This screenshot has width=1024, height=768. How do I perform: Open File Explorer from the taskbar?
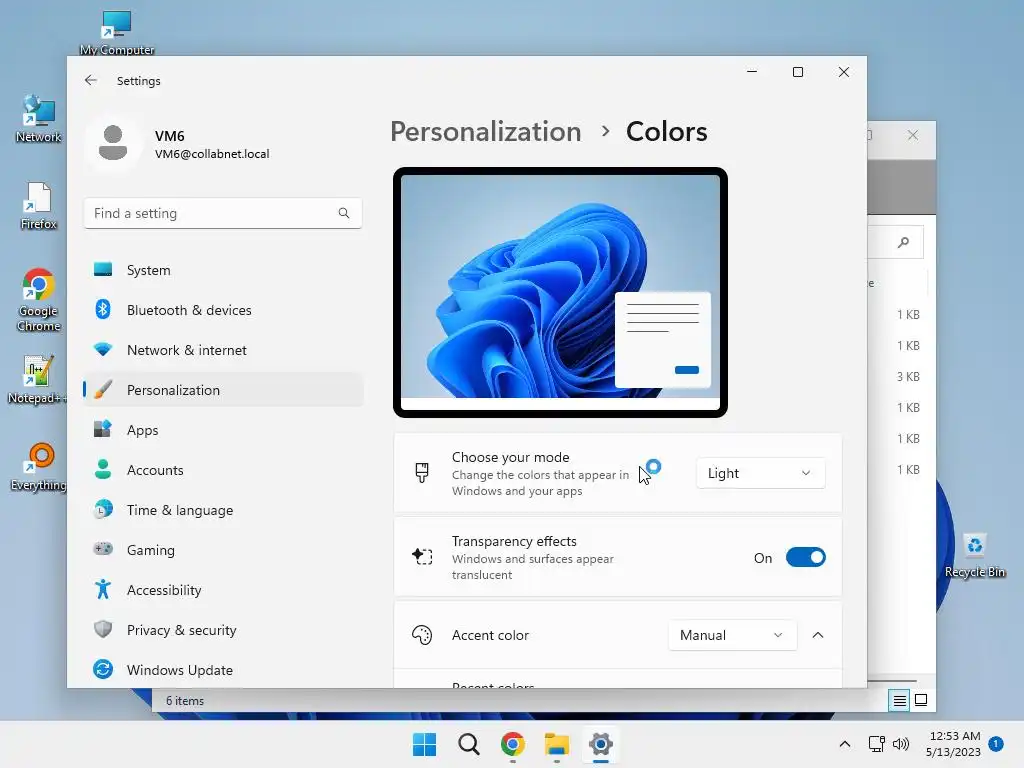[x=556, y=744]
